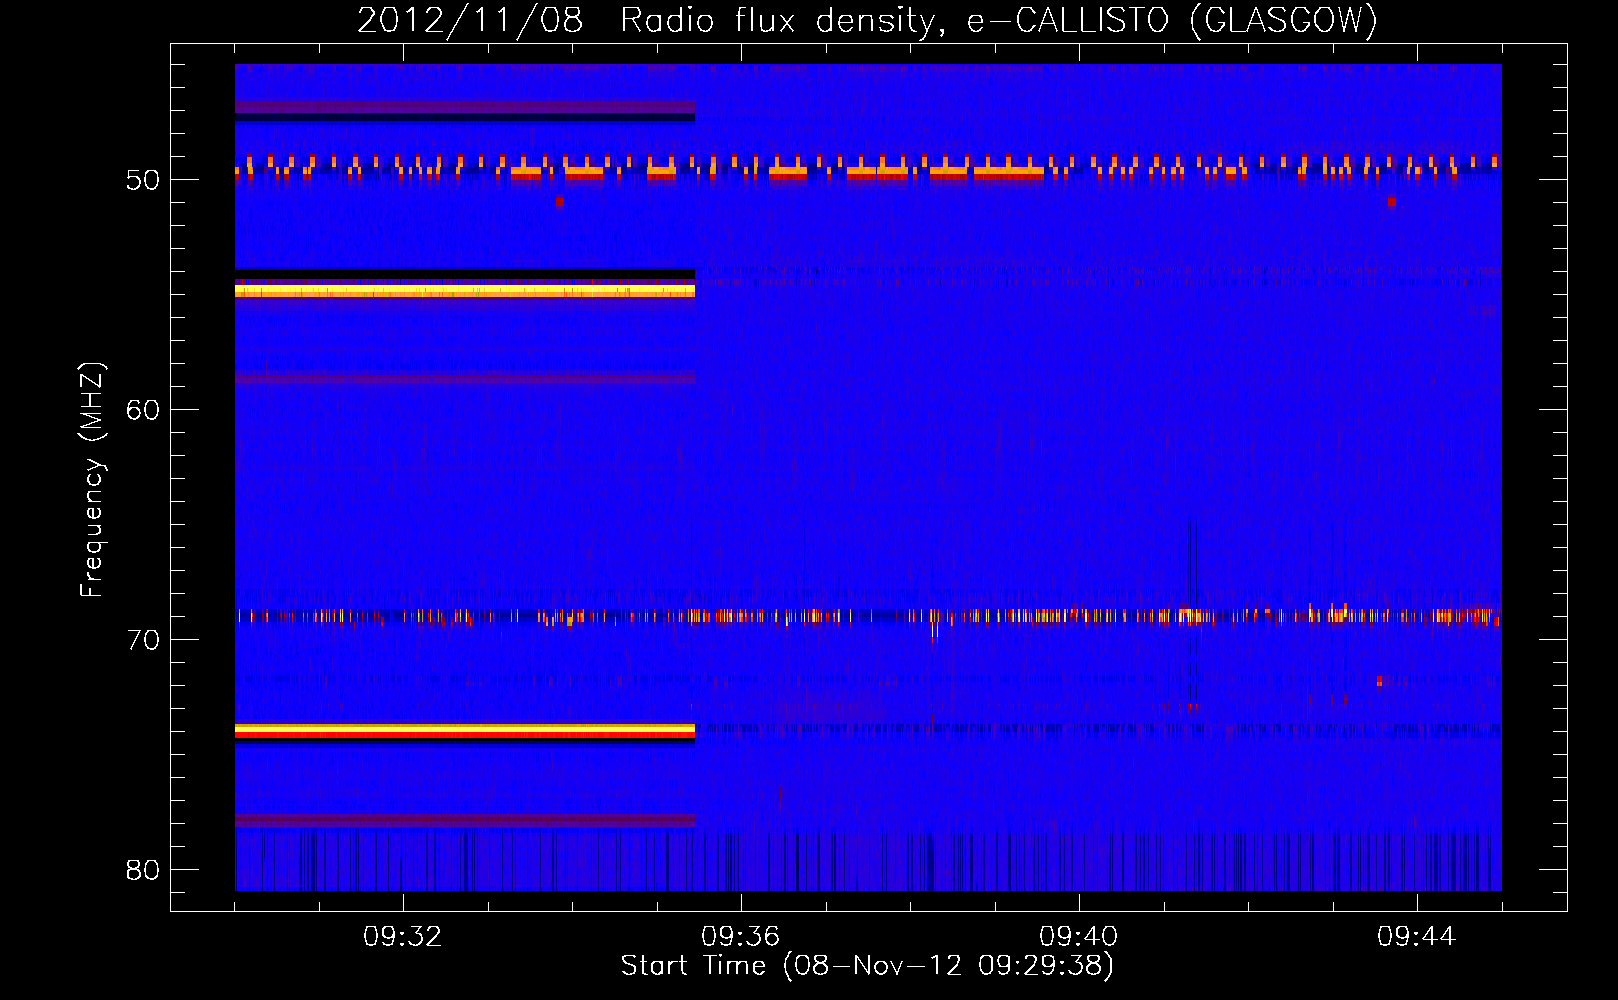The height and width of the screenshot is (1000, 1618).
Task: Click the 09:36 time tick label
Action: tap(741, 937)
